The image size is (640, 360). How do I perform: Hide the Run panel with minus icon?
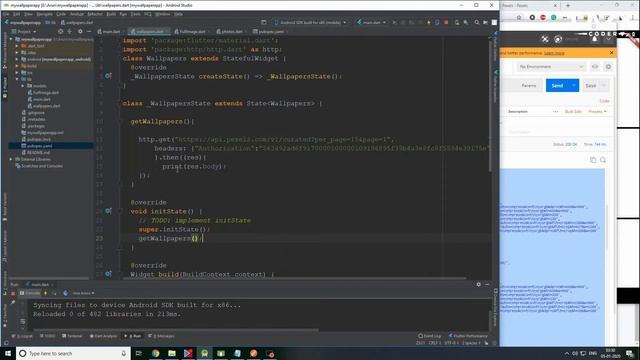pyautogui.click(x=487, y=284)
